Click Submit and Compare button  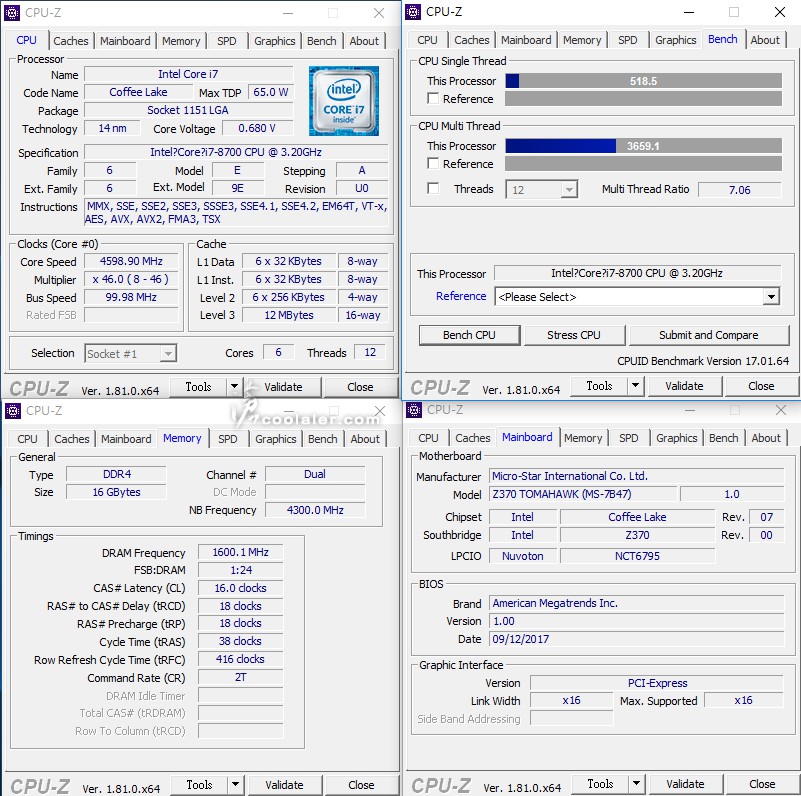click(x=709, y=335)
